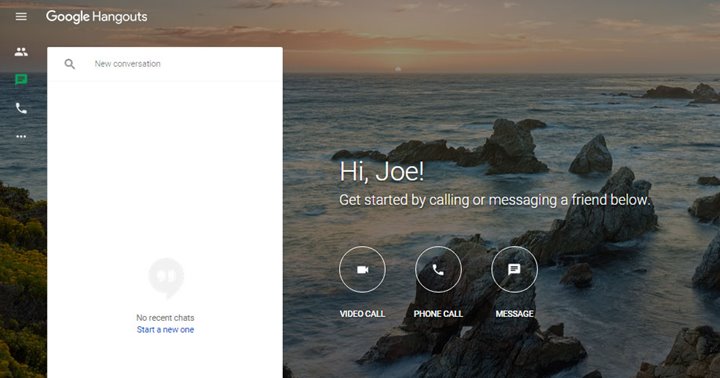Click the "Hi, Joe!" greeting
Screen dimensions: 720x378
[382, 172]
